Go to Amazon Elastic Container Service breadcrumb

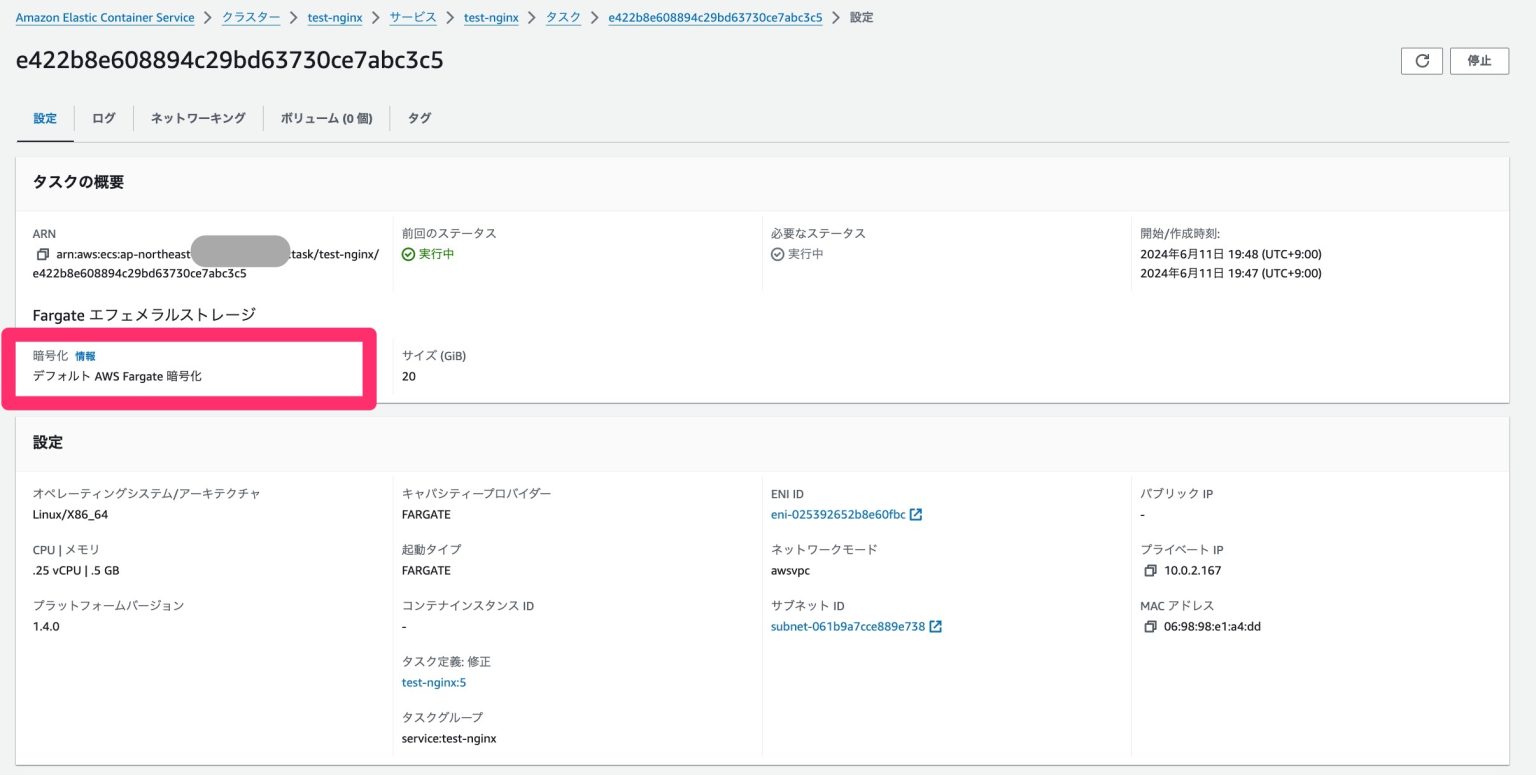point(104,17)
